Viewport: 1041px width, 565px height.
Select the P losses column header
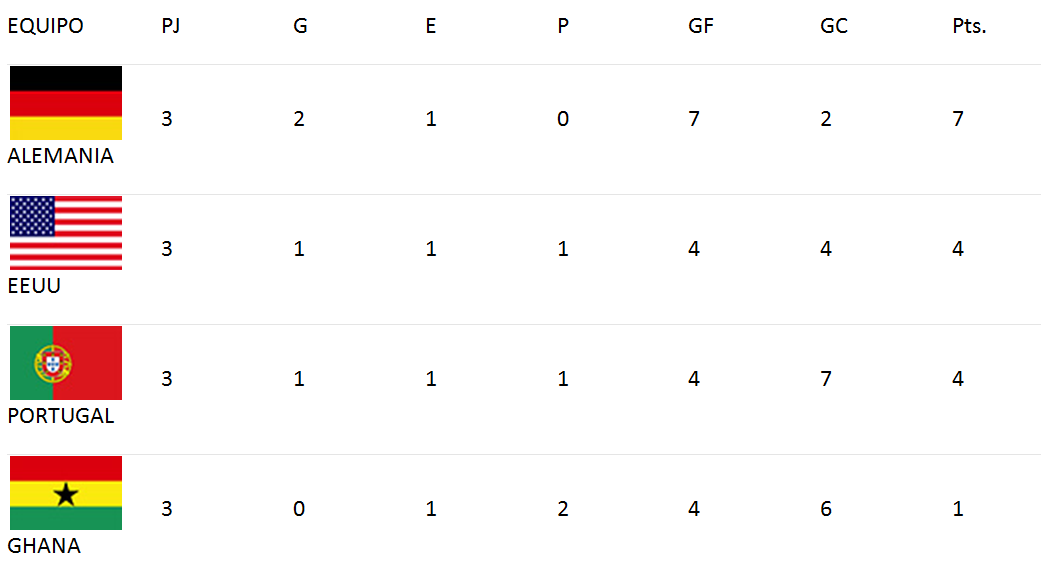(x=563, y=26)
